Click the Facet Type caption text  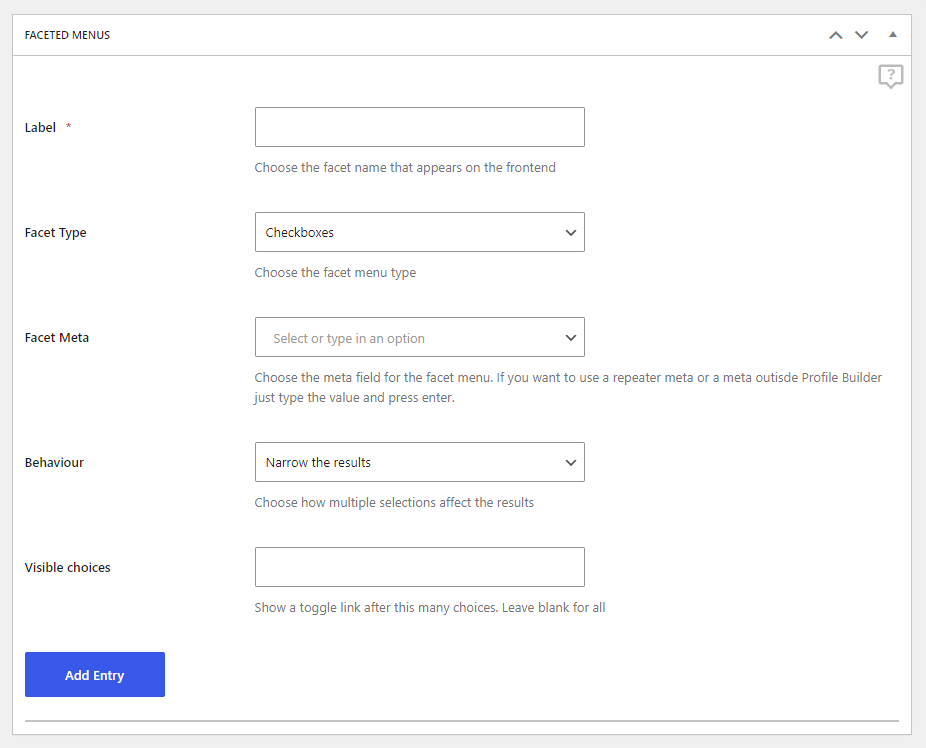tap(56, 233)
